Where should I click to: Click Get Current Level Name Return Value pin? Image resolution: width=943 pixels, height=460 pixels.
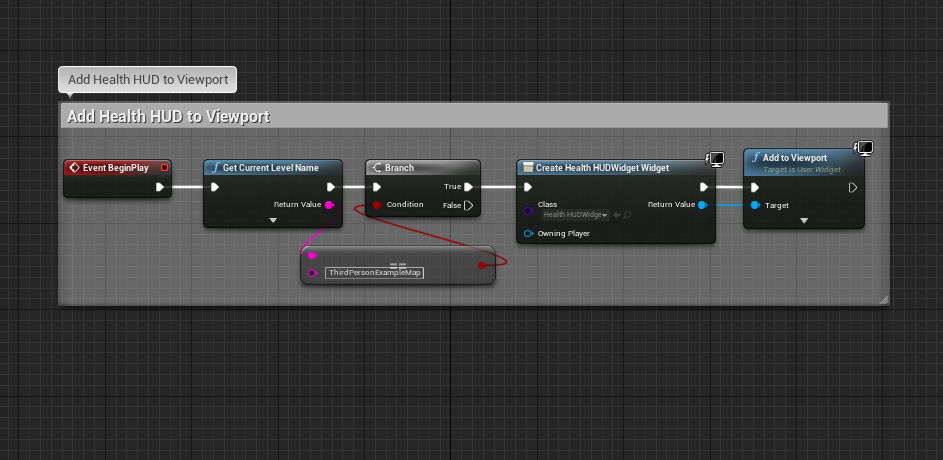pyautogui.click(x=330, y=205)
